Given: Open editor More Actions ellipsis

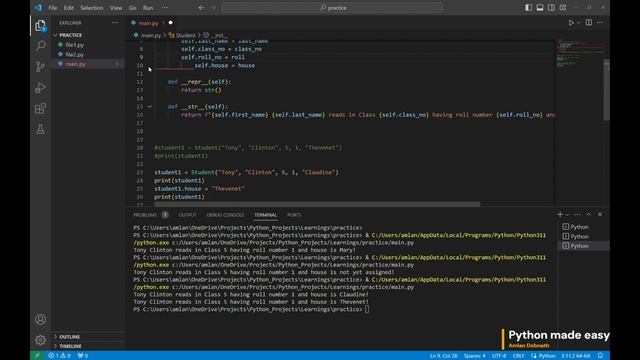Looking at the screenshot, I should point(600,23).
